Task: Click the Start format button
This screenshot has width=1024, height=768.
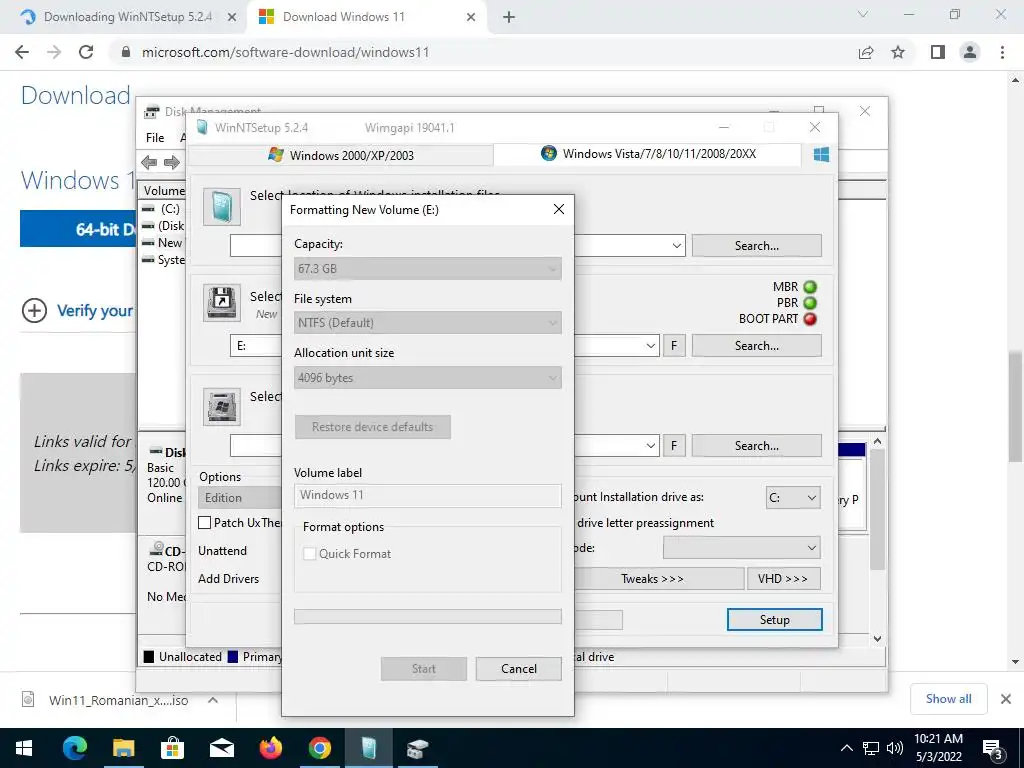Action: click(x=424, y=669)
